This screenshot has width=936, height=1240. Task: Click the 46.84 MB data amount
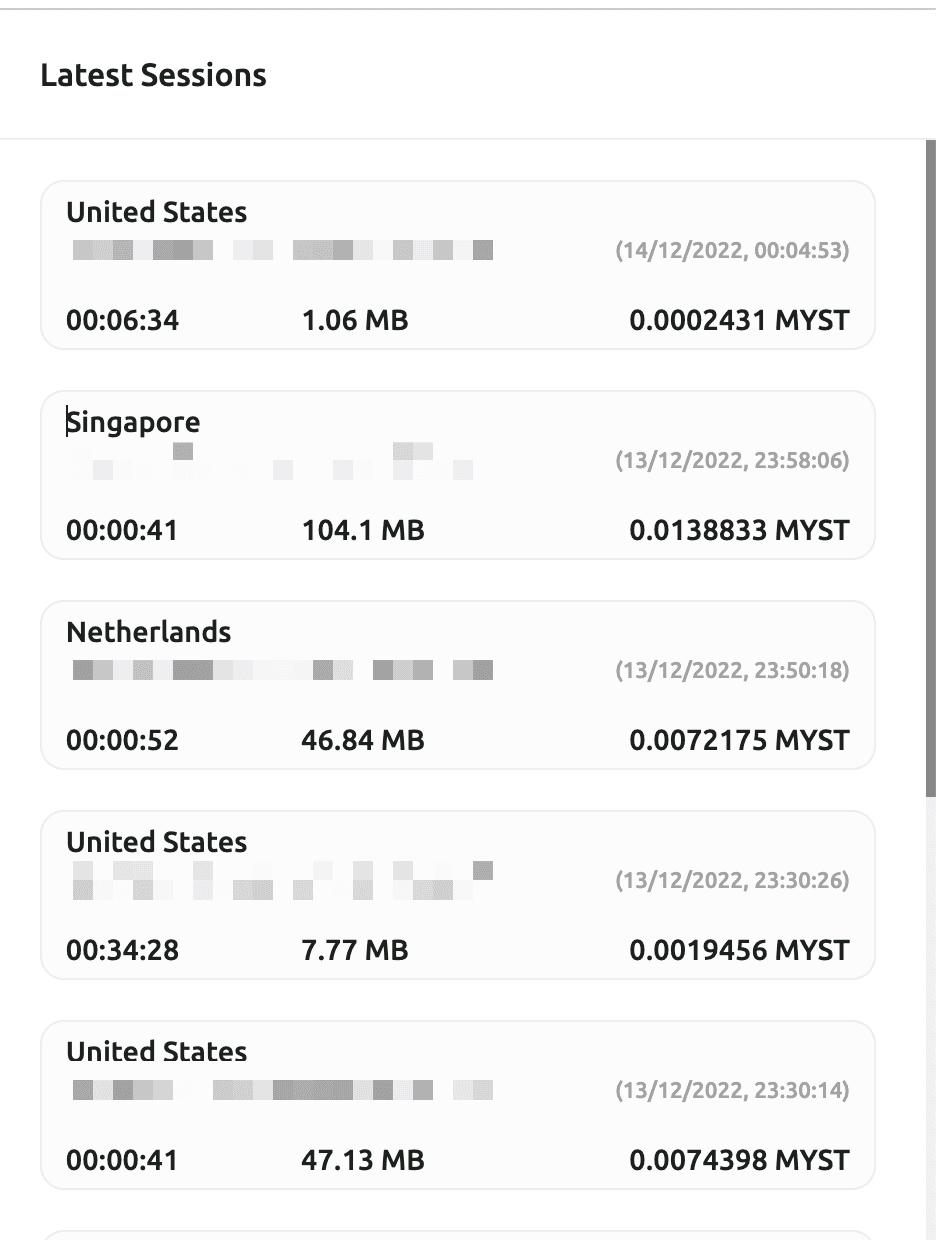pyautogui.click(x=362, y=740)
